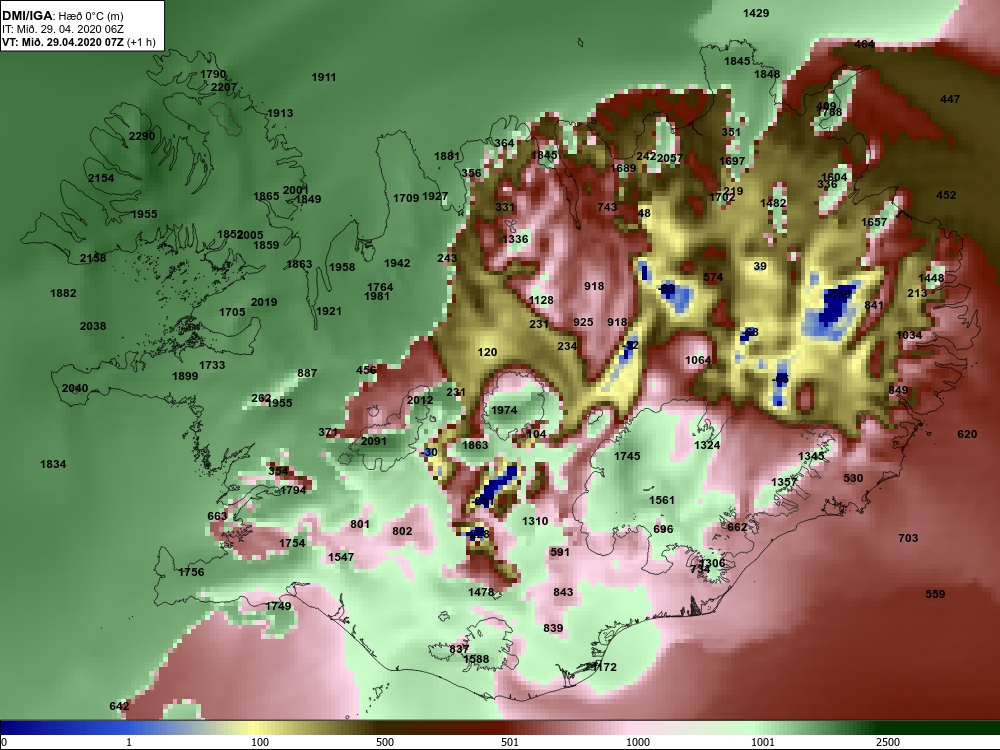1000x750 pixels.
Task: Click the map value 1733
Action: pyautogui.click(x=212, y=365)
